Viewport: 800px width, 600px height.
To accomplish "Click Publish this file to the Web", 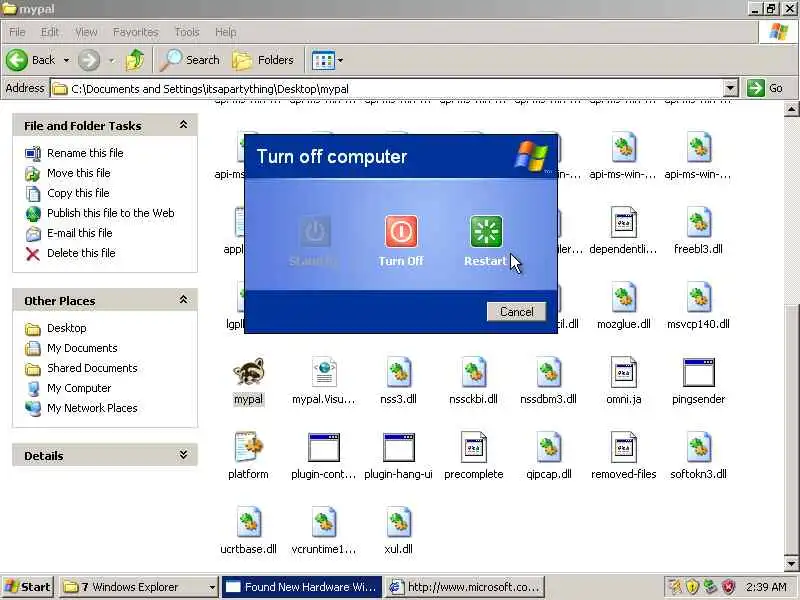I will 111,213.
